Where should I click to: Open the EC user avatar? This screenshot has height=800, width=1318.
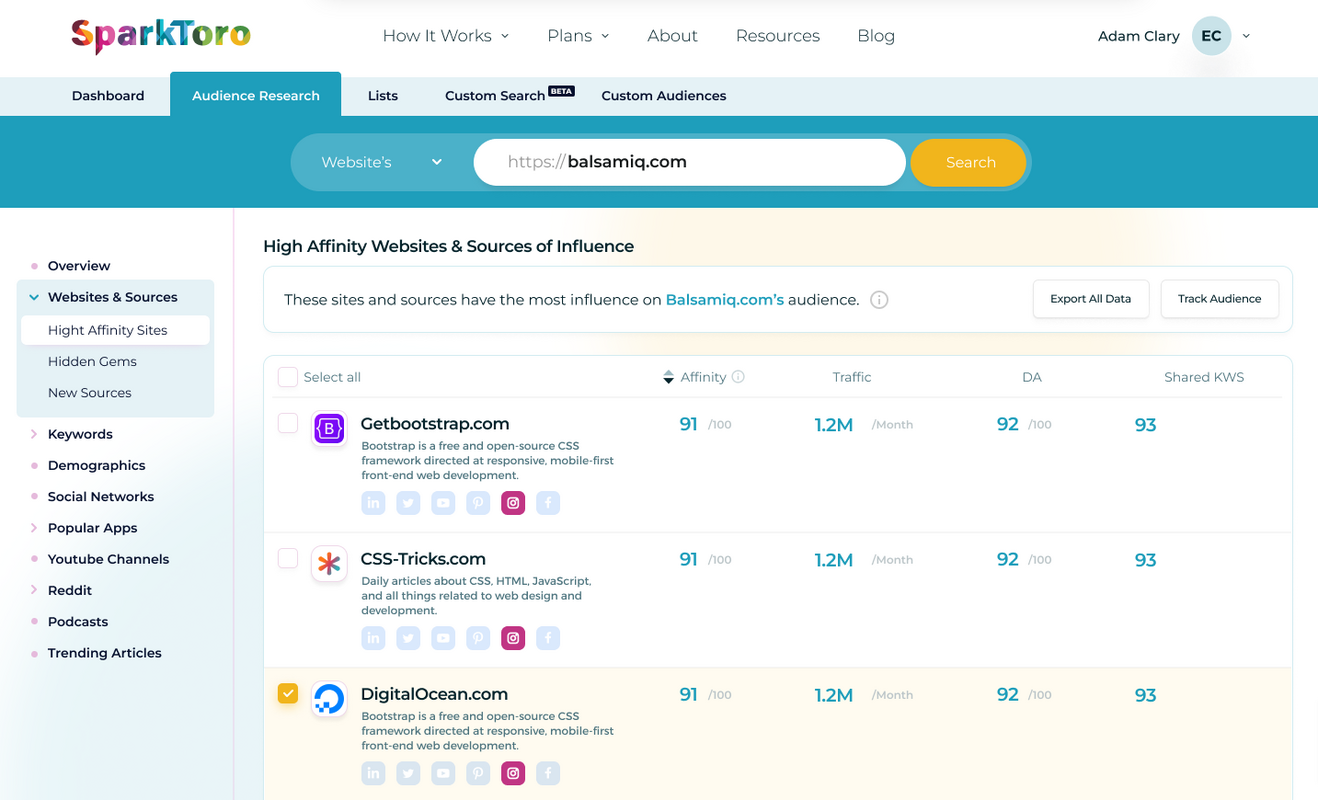coord(1211,36)
